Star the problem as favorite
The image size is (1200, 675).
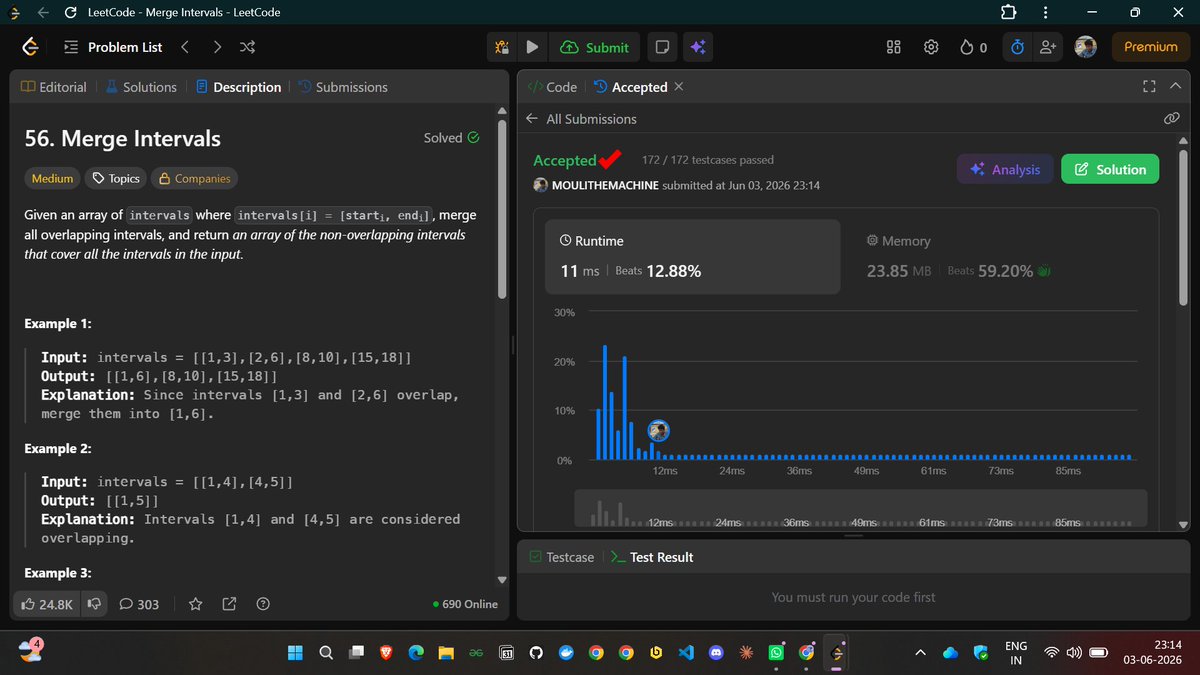(x=196, y=604)
